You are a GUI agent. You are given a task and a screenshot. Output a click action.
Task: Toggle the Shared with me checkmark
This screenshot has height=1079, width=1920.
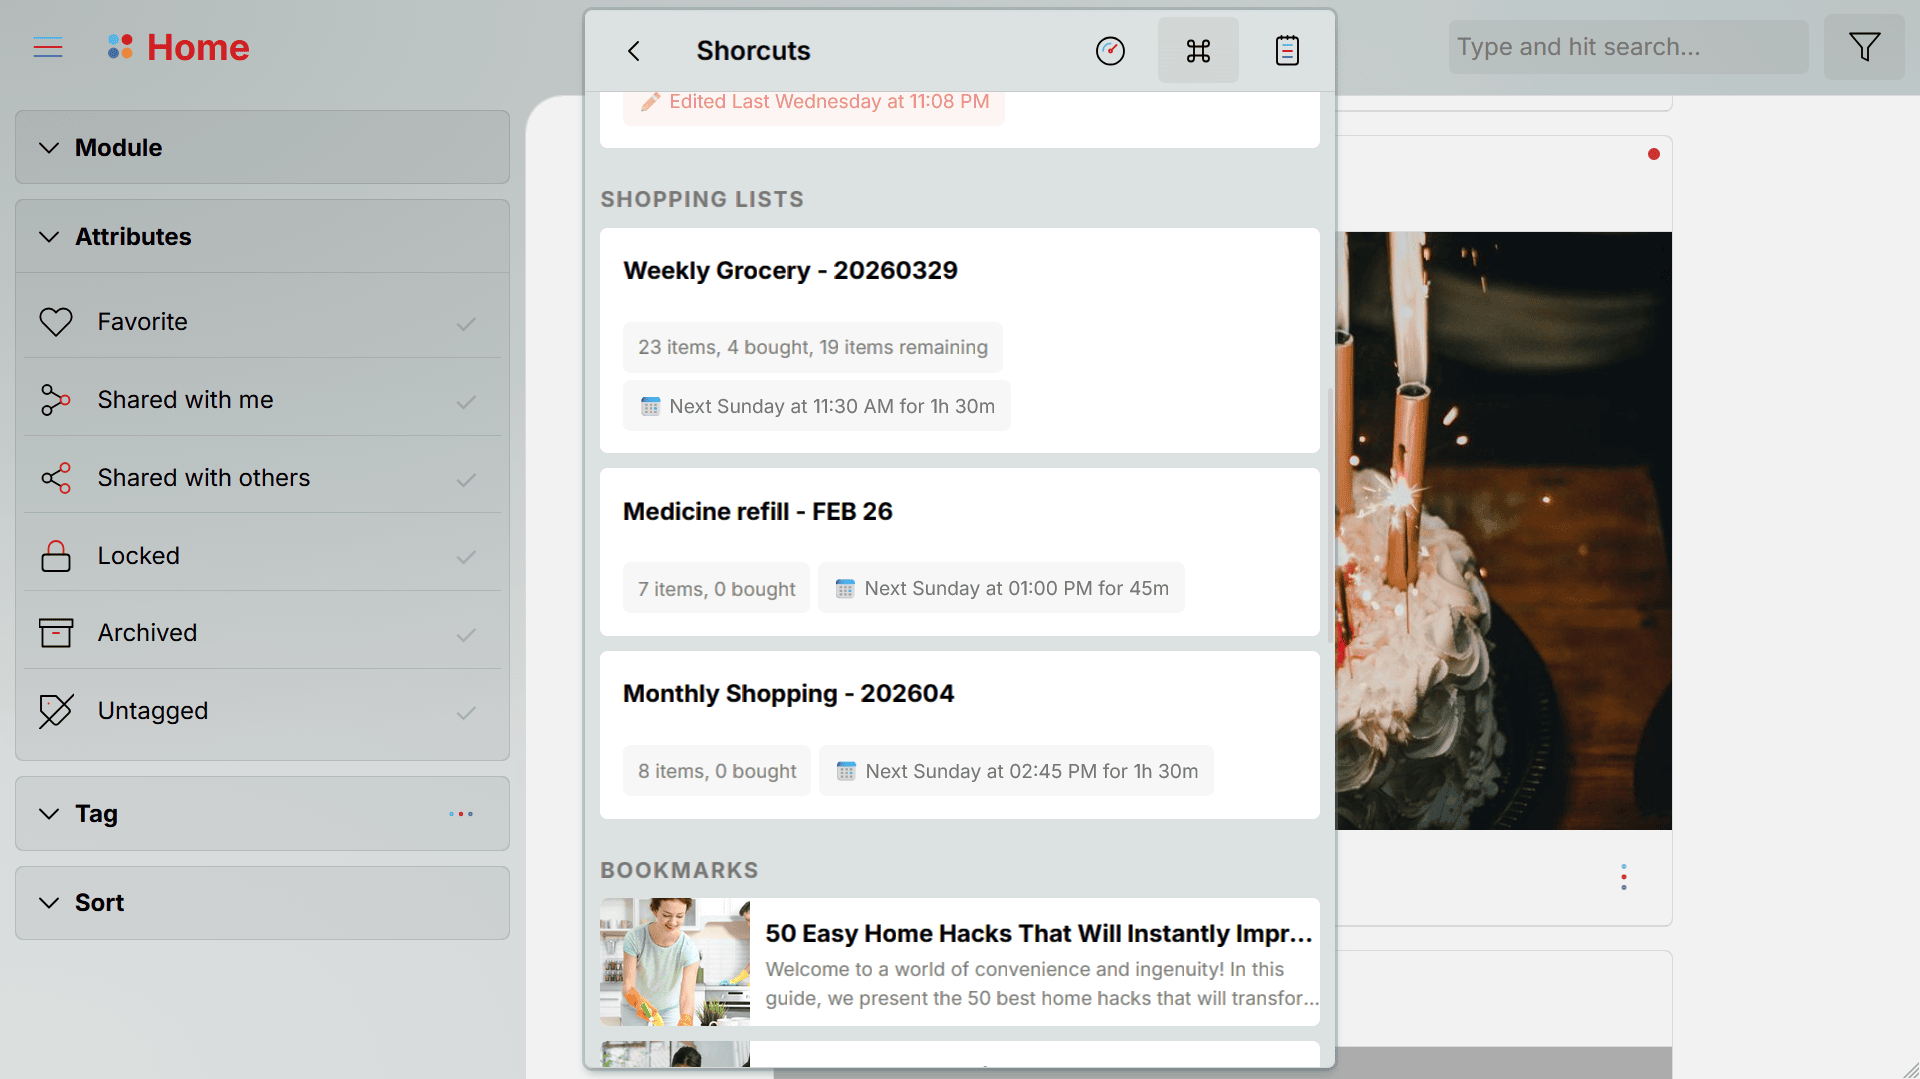click(466, 402)
